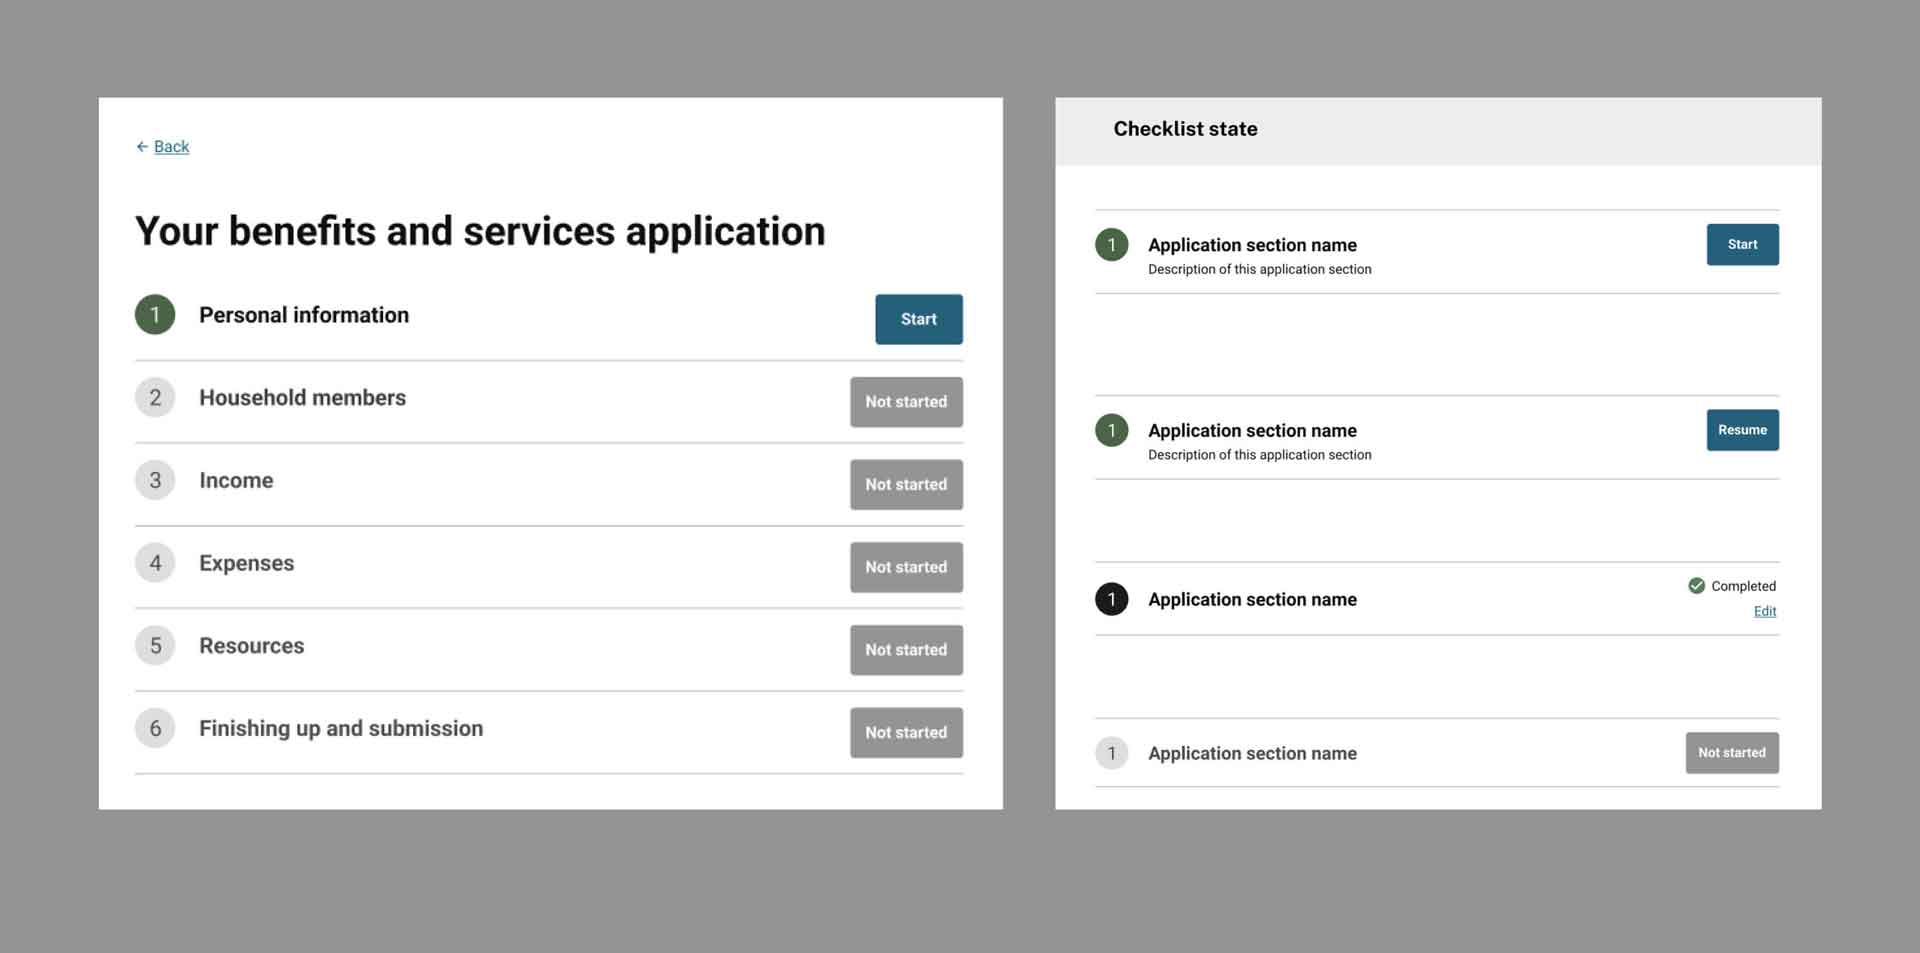Select step 4 circle next to Expenses

point(155,563)
